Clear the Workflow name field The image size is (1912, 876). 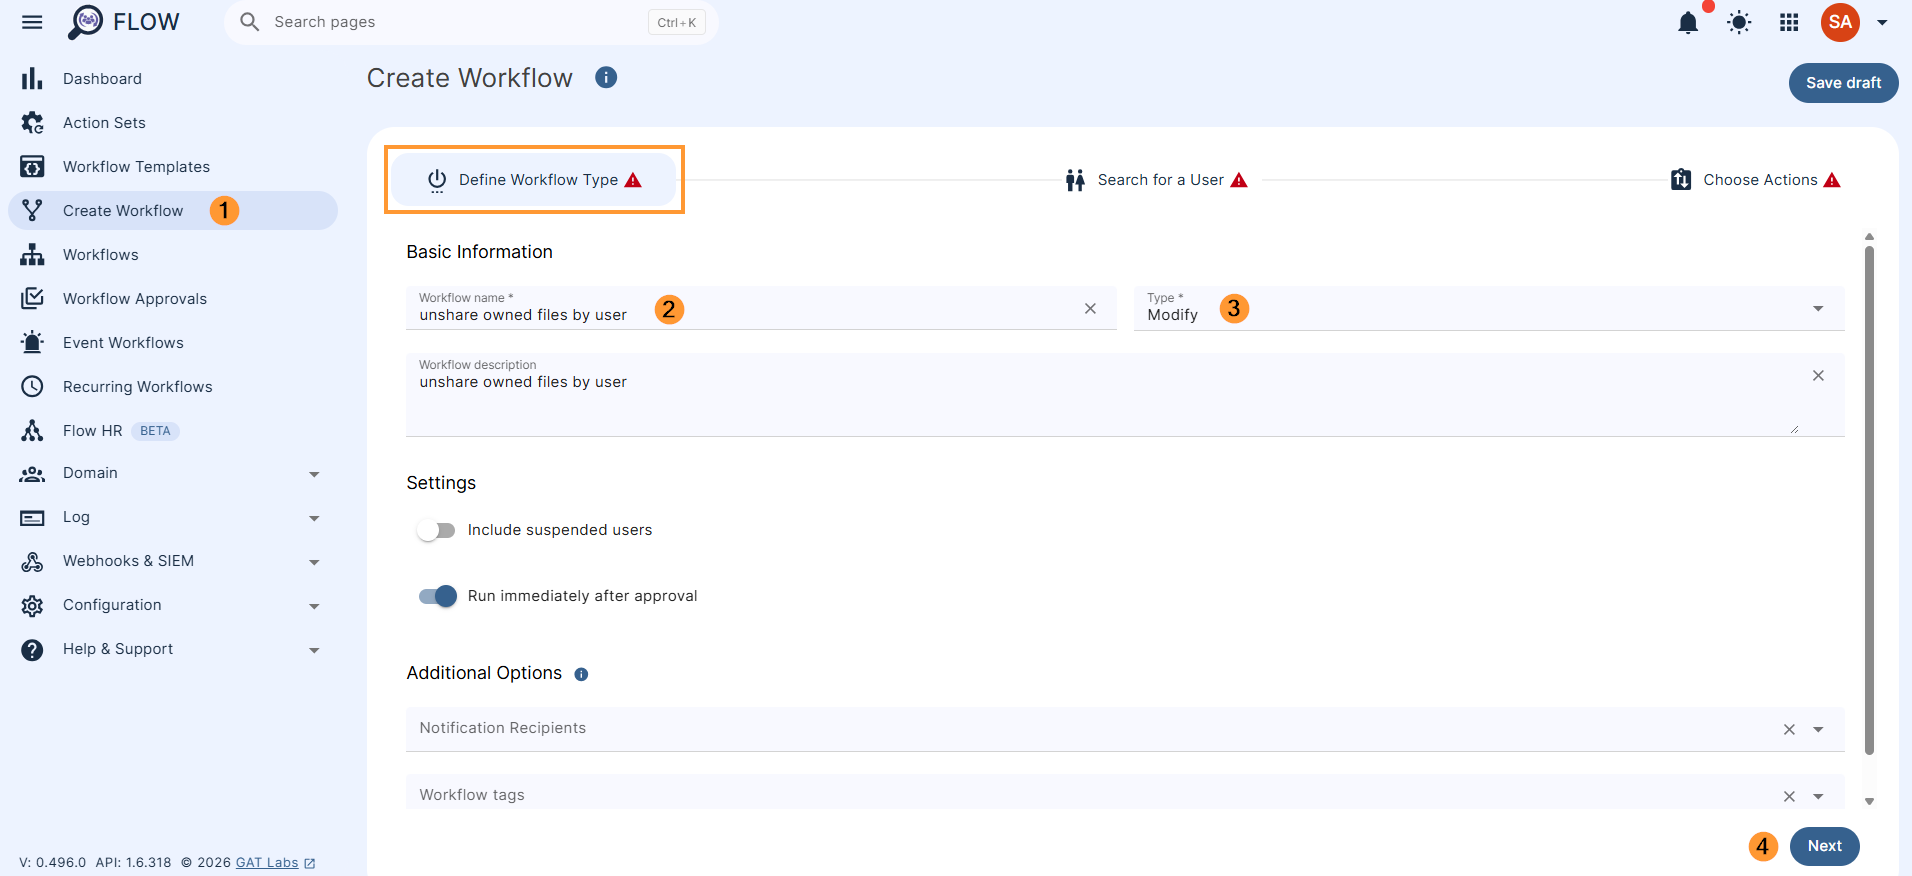pos(1090,308)
